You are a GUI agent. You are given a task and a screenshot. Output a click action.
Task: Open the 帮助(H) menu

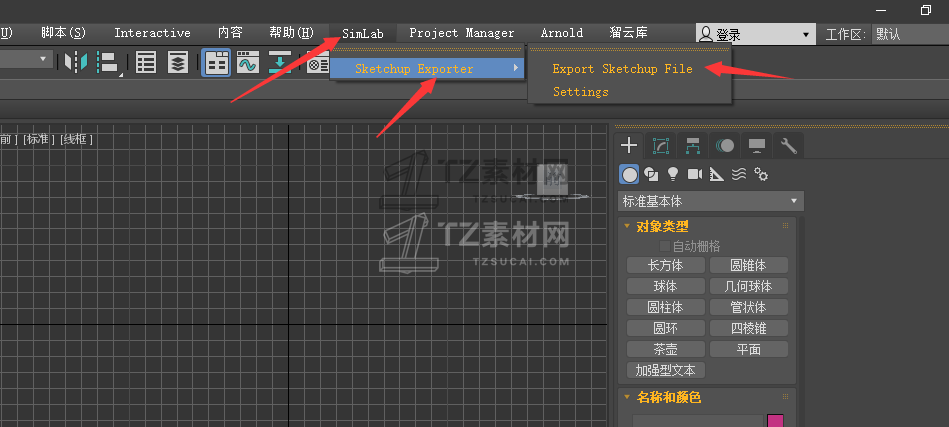[x=292, y=33]
